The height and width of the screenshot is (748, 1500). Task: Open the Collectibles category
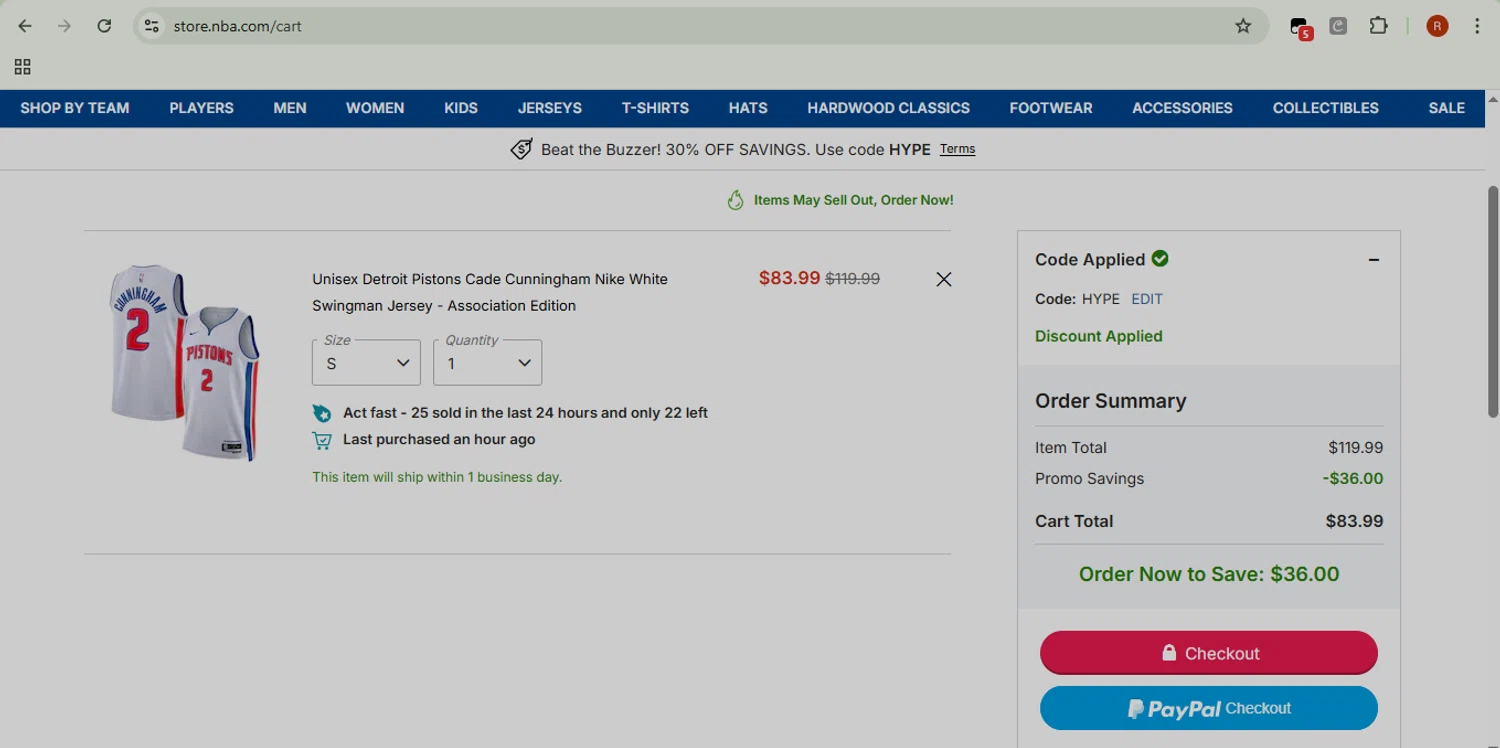[1325, 108]
